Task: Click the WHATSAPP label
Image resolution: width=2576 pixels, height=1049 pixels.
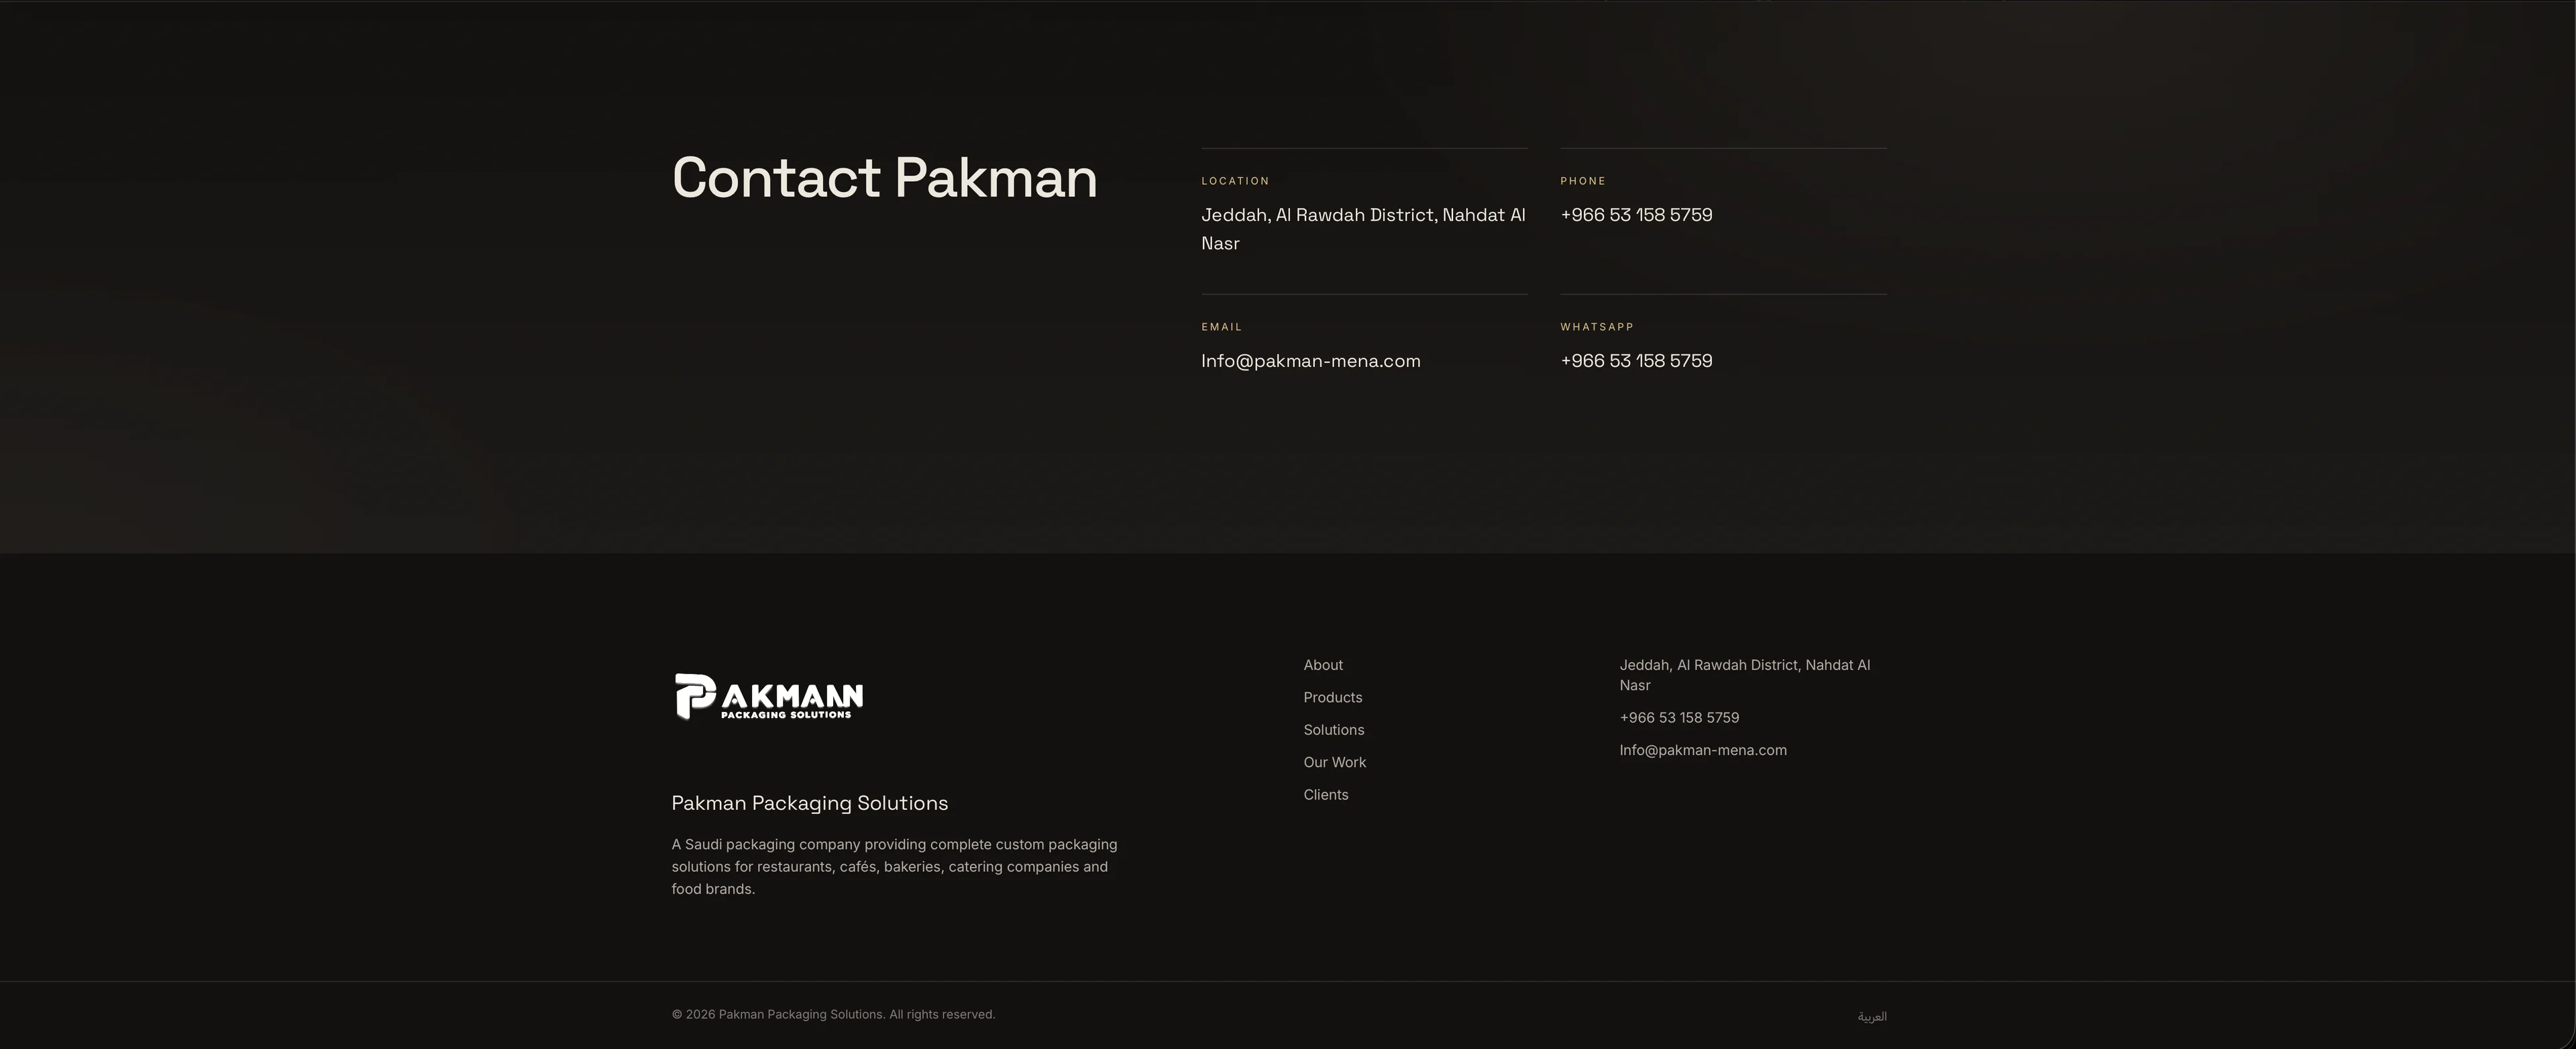Action: coord(1596,327)
